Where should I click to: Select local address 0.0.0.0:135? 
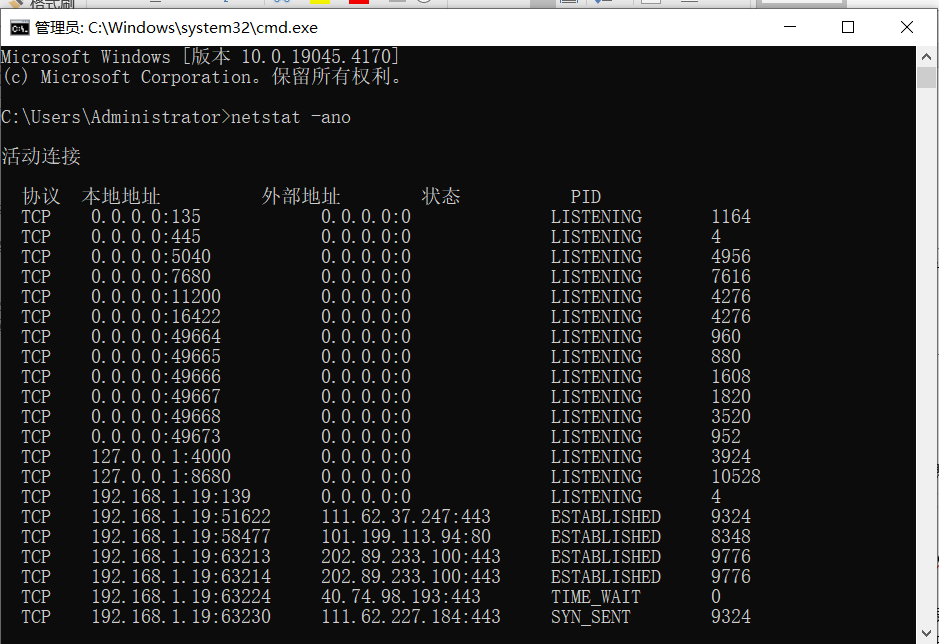pyautogui.click(x=146, y=217)
